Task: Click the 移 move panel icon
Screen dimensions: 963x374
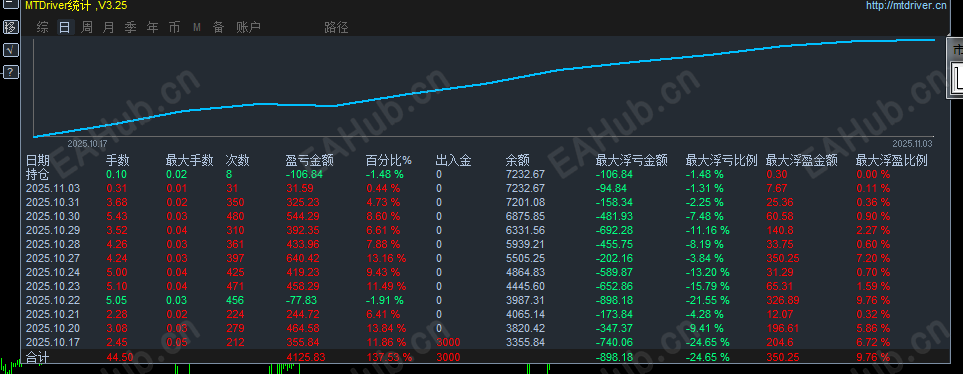Action: click(x=10, y=27)
